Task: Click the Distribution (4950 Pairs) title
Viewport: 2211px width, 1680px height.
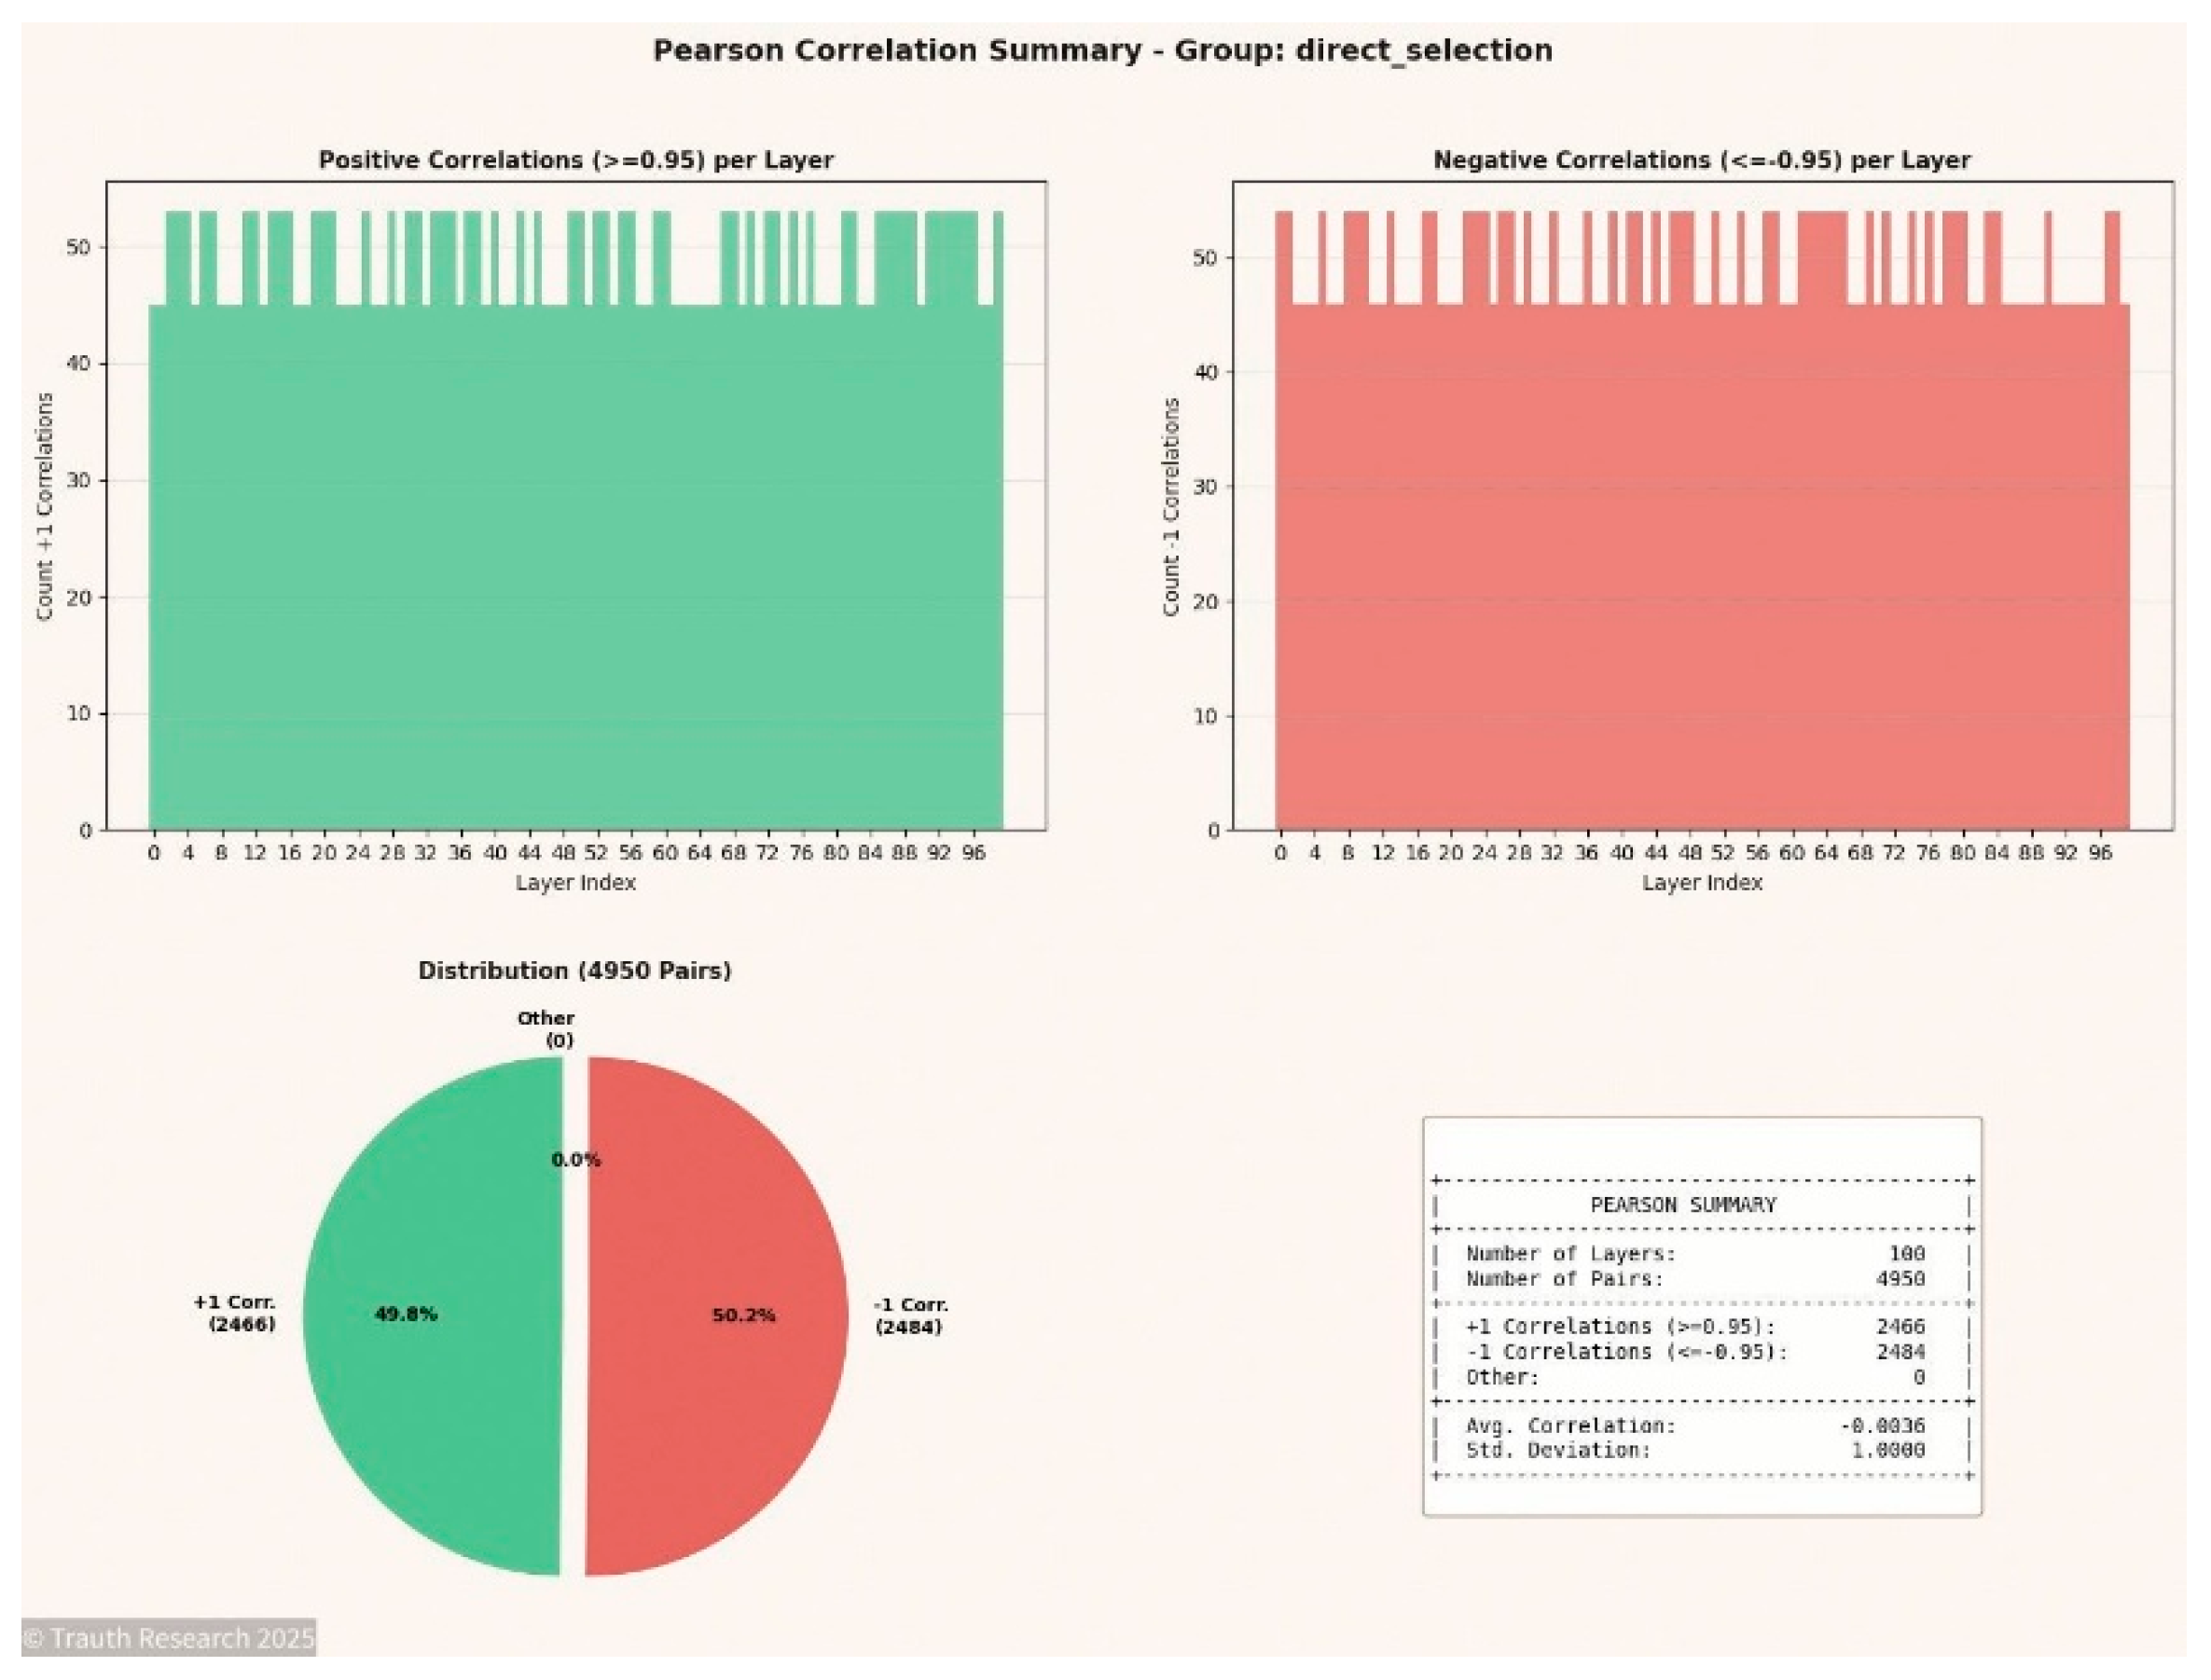Action: pyautogui.click(x=575, y=970)
